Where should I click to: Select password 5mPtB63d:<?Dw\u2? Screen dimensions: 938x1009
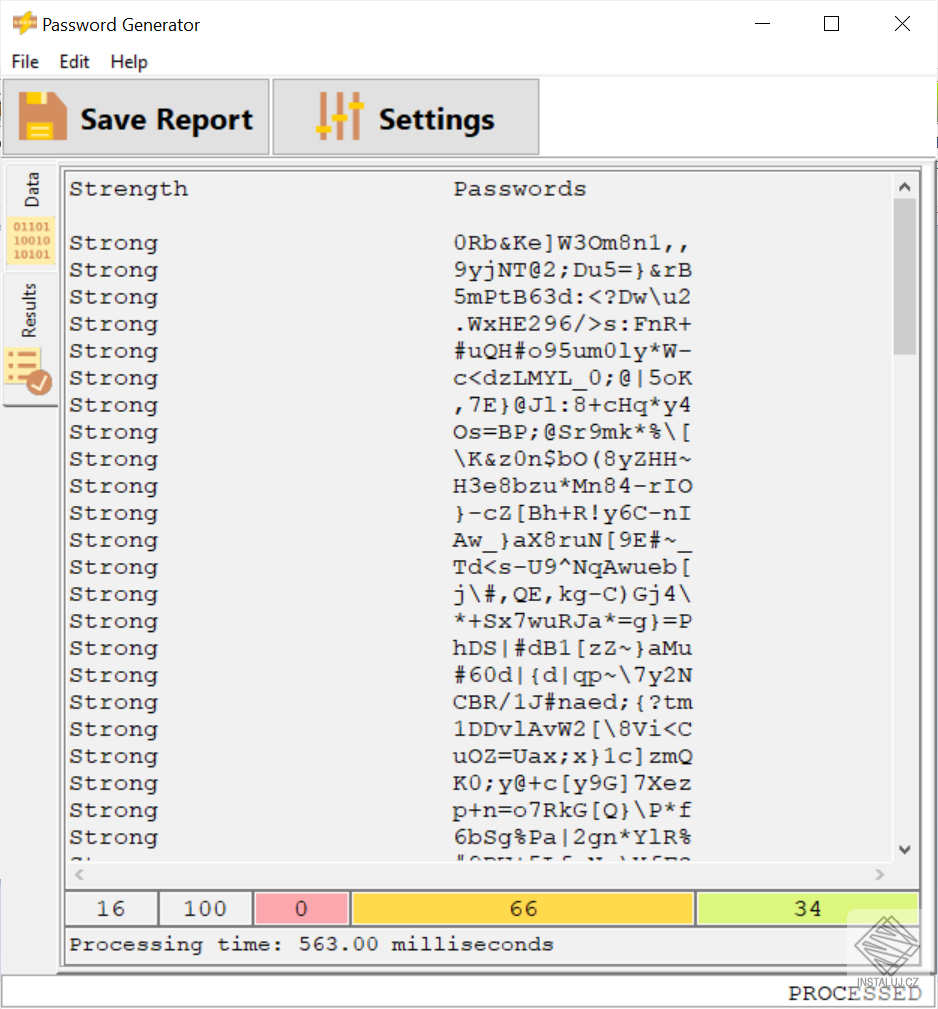tap(572, 297)
